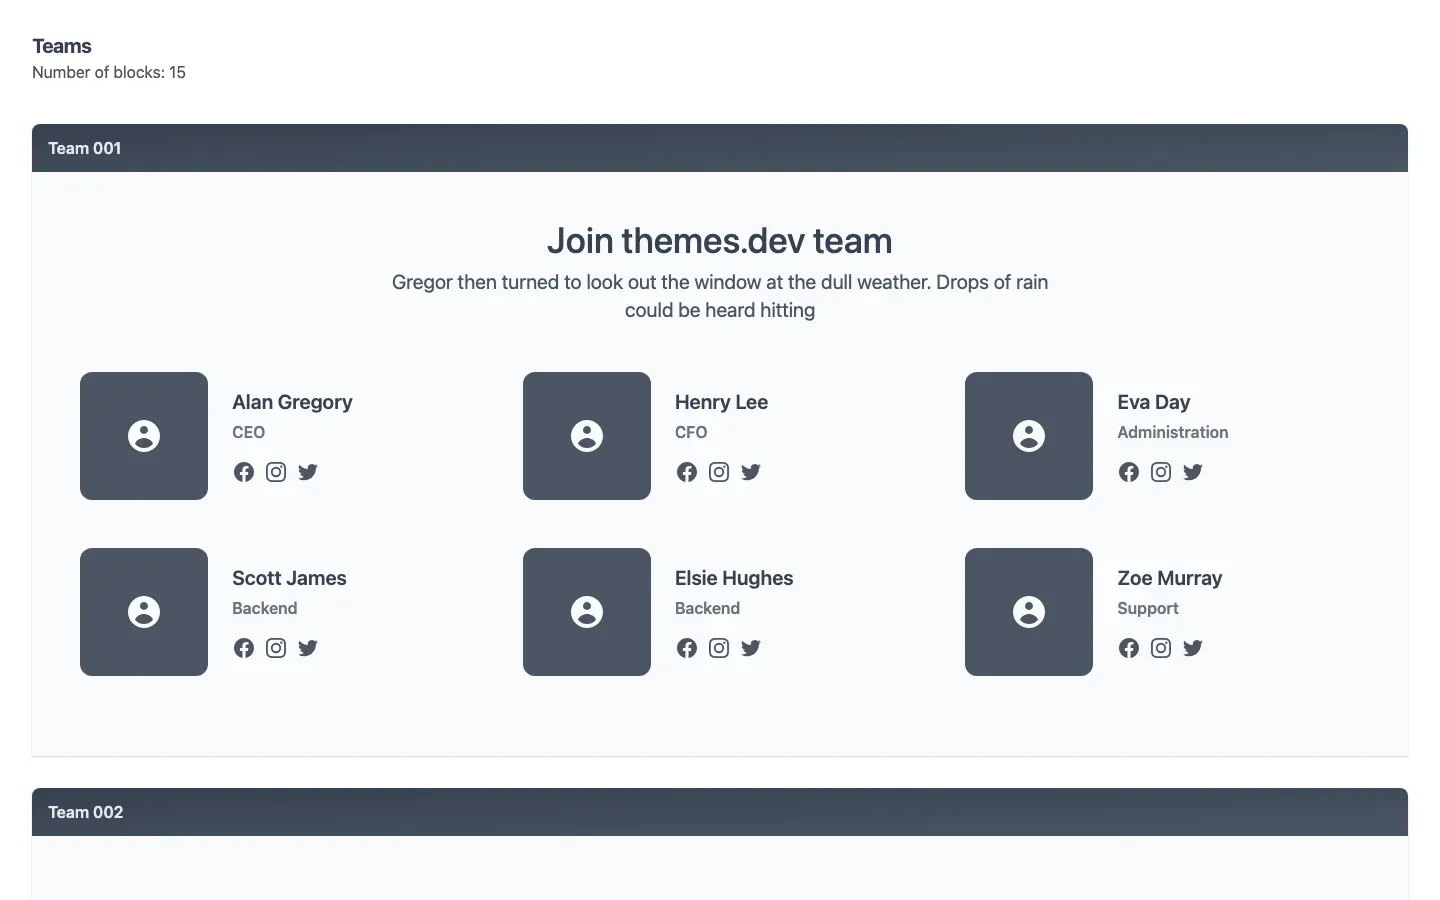Open Zoe Murray's Facebook icon
Viewport: 1440px width, 900px height.
point(1129,648)
